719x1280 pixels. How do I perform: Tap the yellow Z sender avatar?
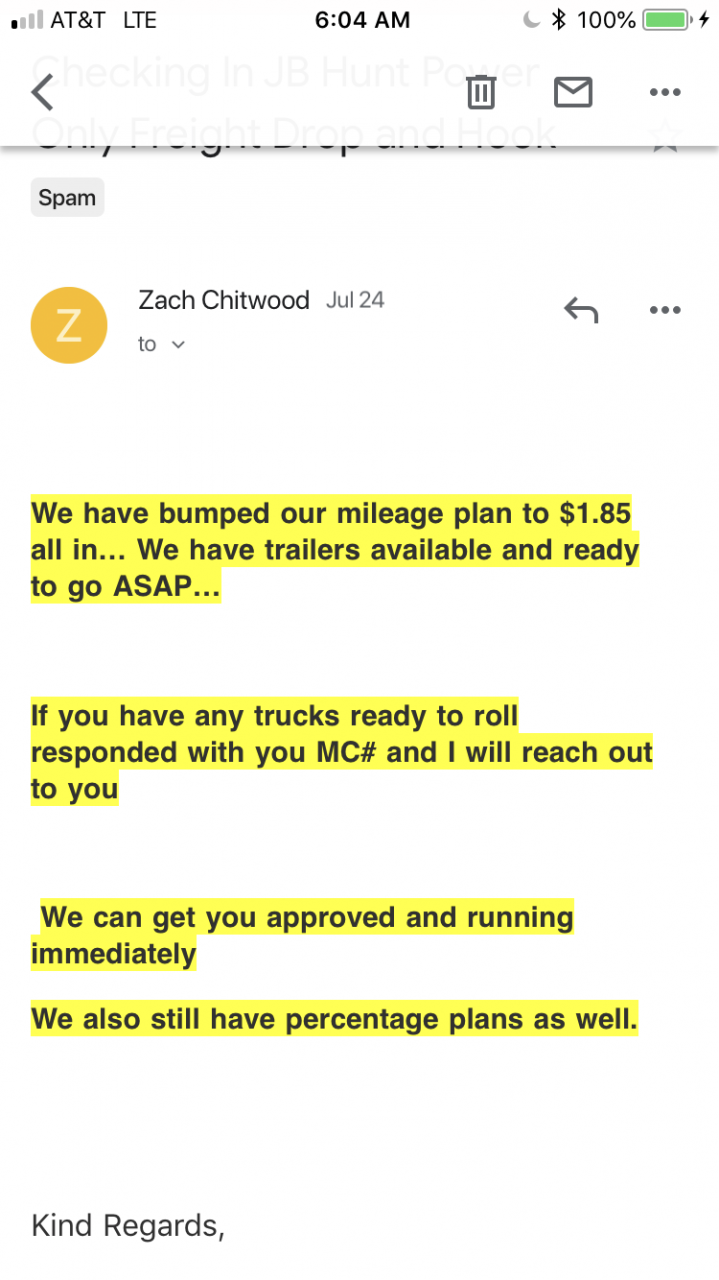(69, 325)
